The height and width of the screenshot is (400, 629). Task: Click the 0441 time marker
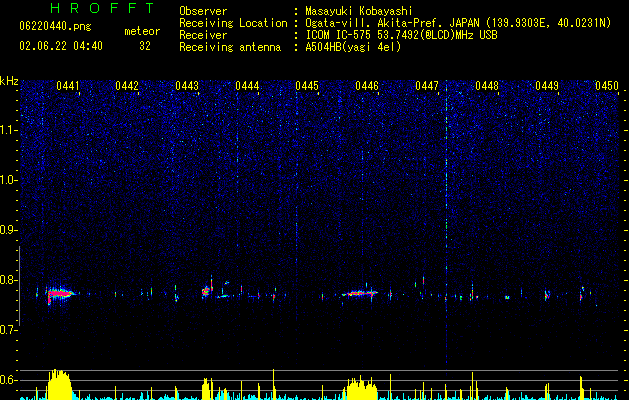(68, 86)
